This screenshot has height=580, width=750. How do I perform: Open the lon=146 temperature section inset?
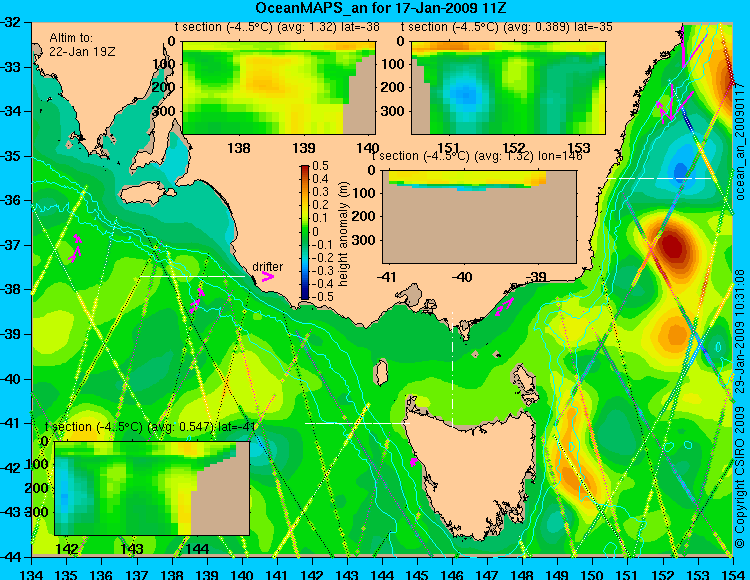(479, 217)
